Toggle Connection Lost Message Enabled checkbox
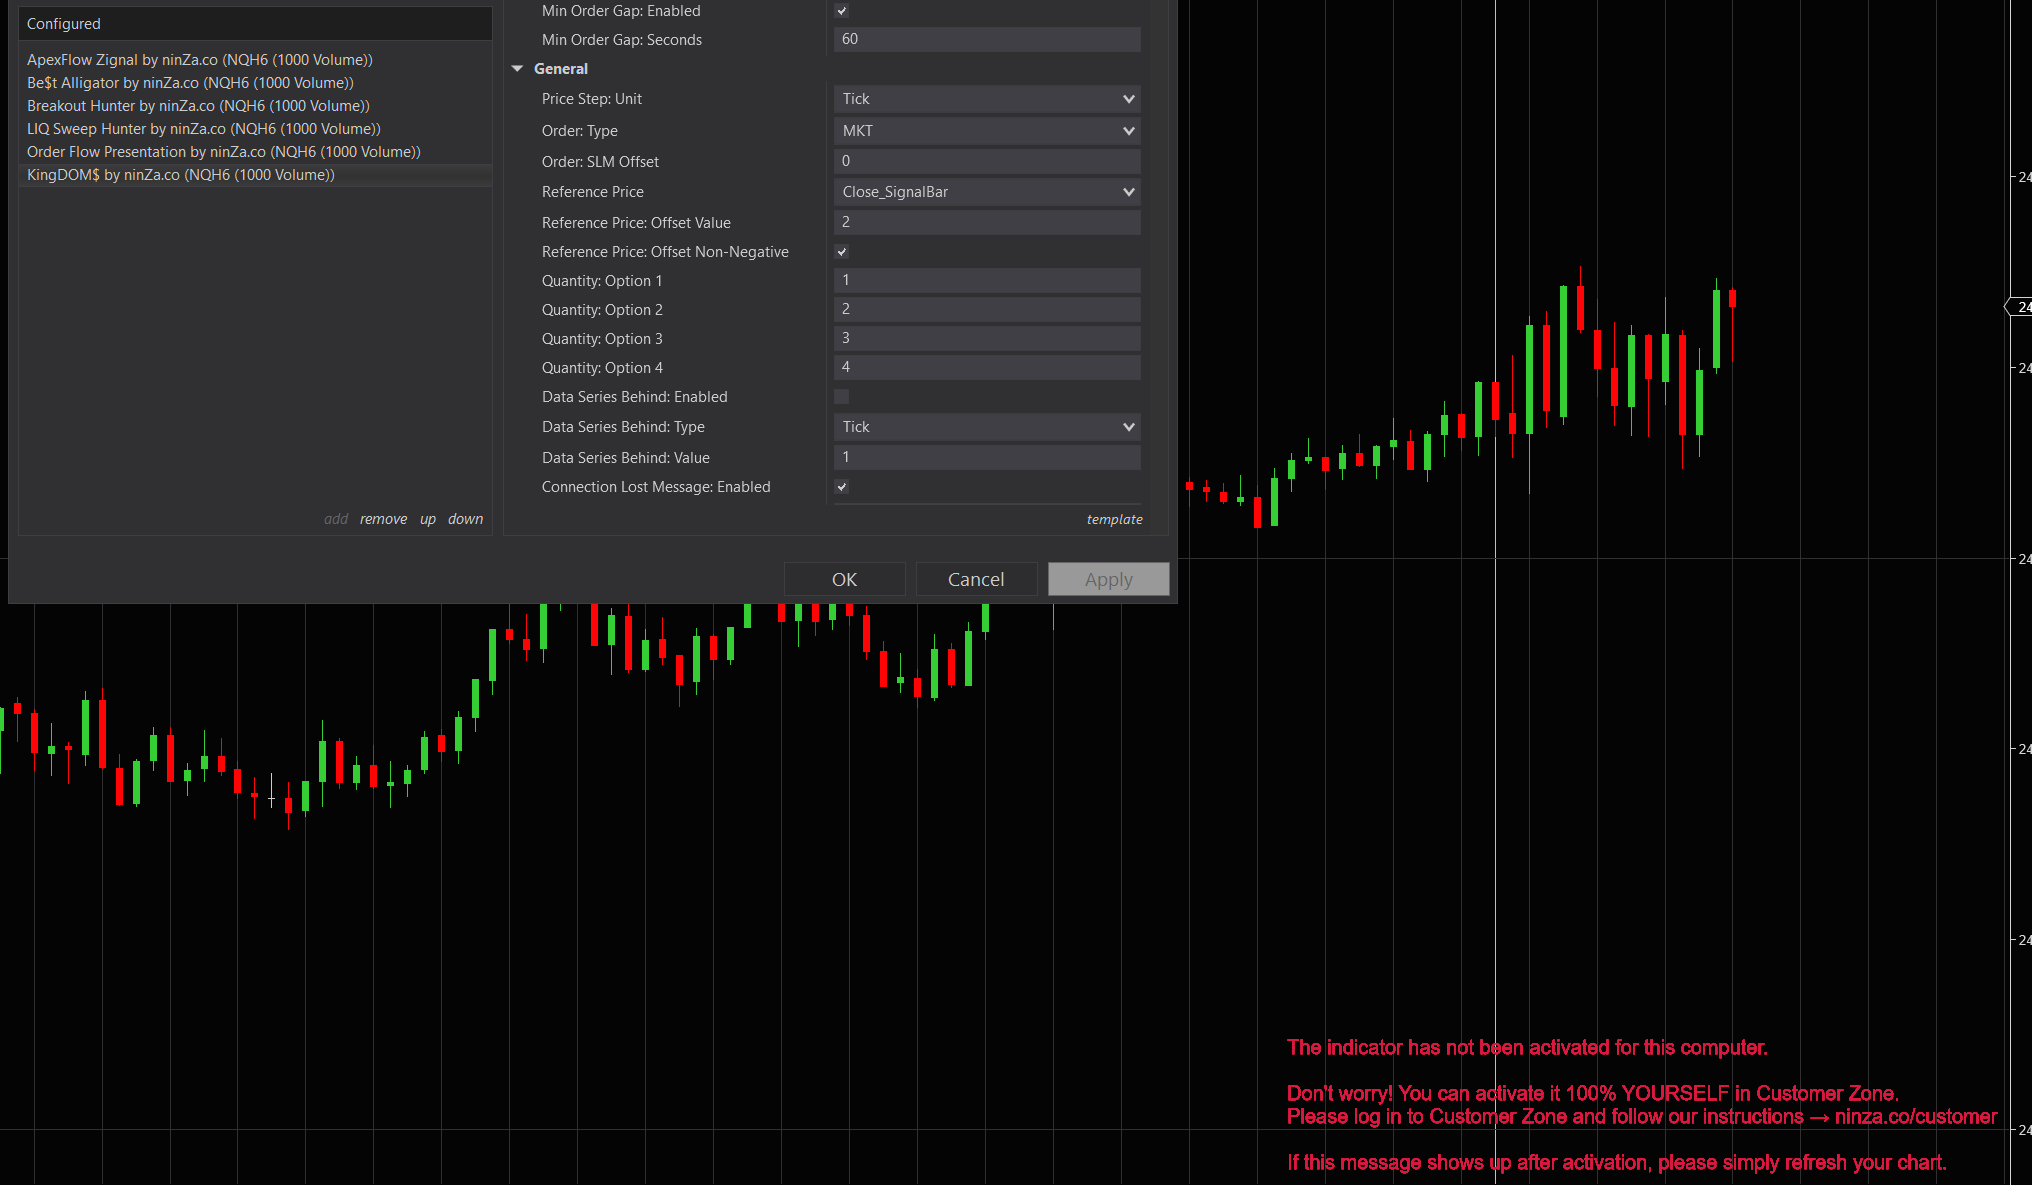This screenshot has height=1185, width=2032. click(841, 487)
